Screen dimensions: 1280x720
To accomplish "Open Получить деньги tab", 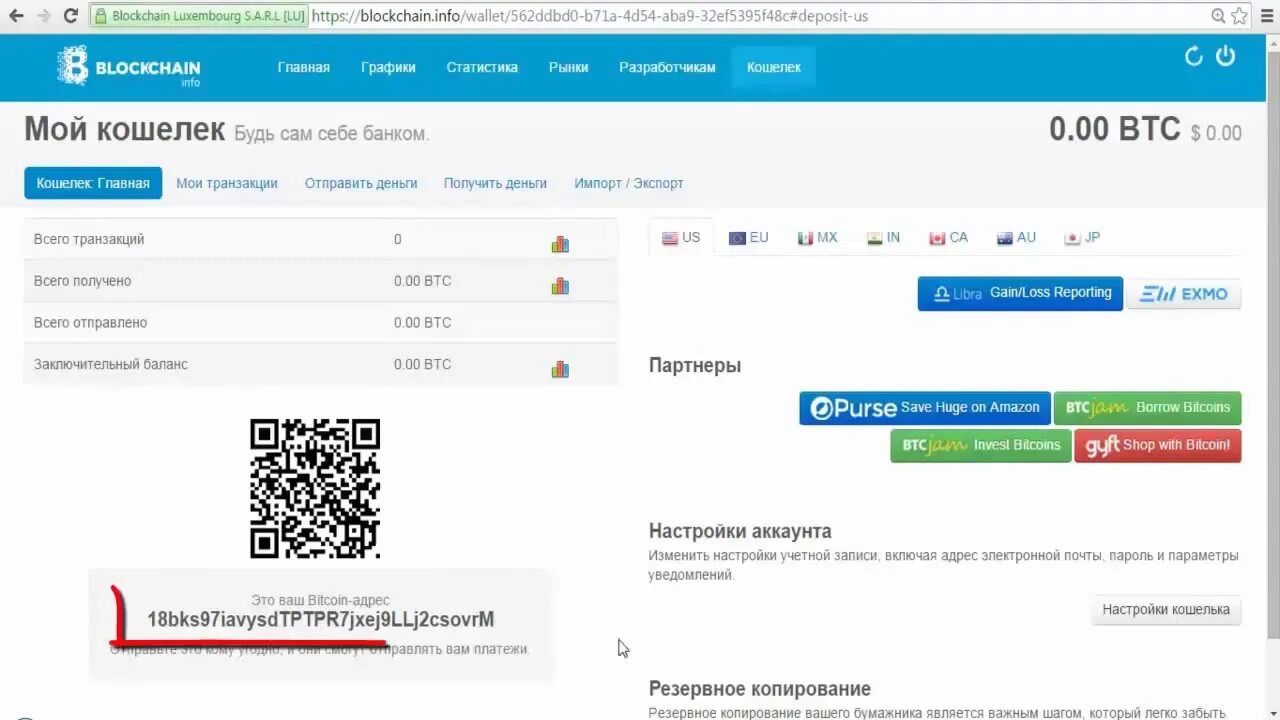I will click(495, 183).
